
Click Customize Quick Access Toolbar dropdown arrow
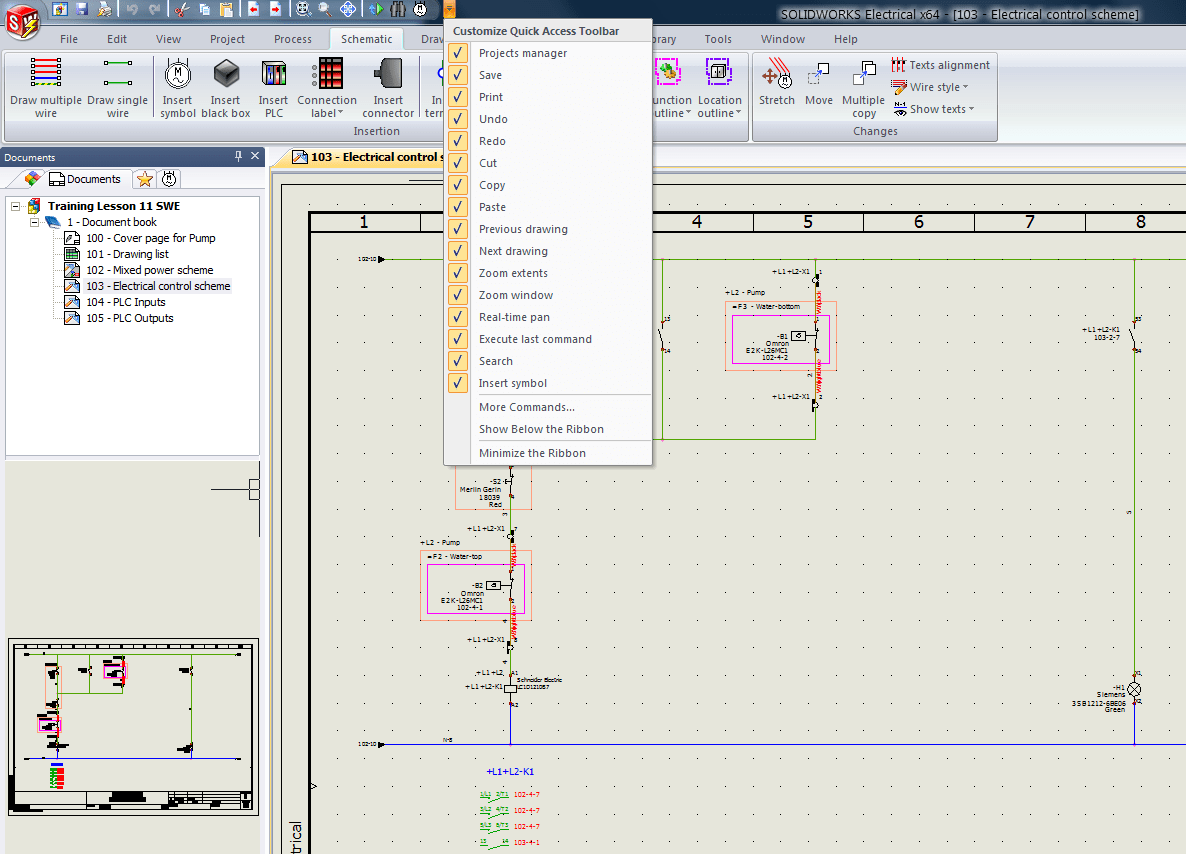click(x=449, y=9)
